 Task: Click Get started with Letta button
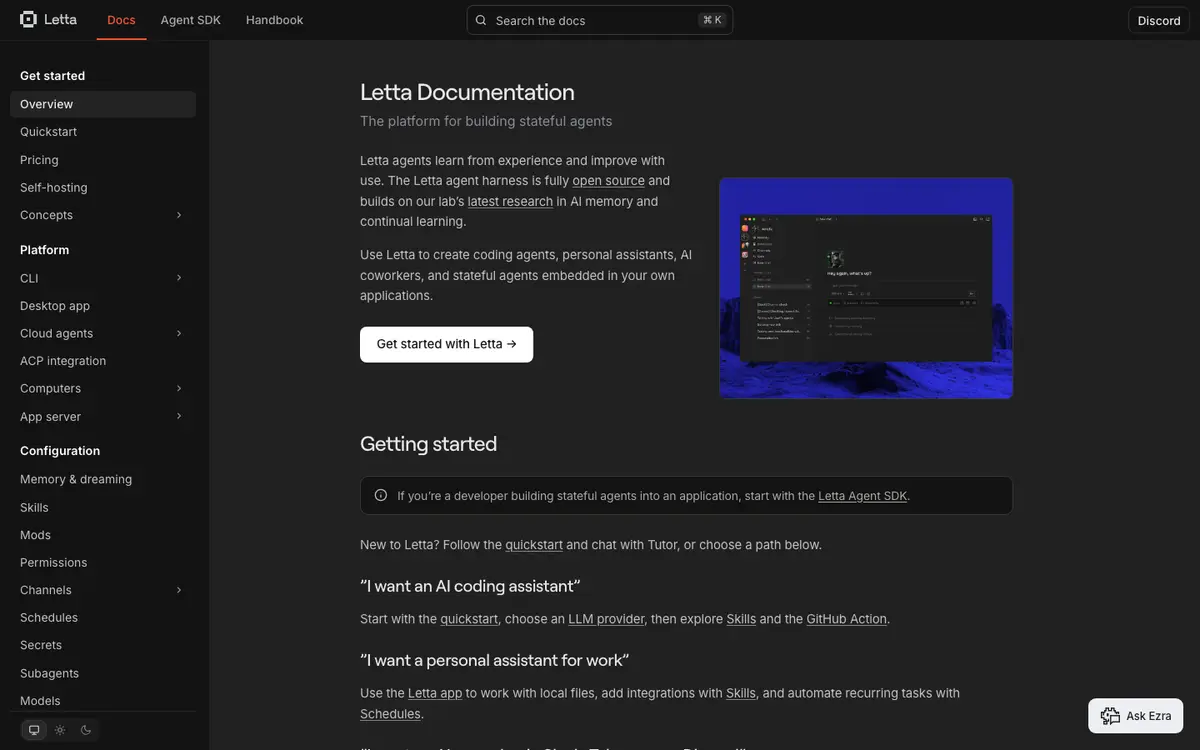(446, 344)
